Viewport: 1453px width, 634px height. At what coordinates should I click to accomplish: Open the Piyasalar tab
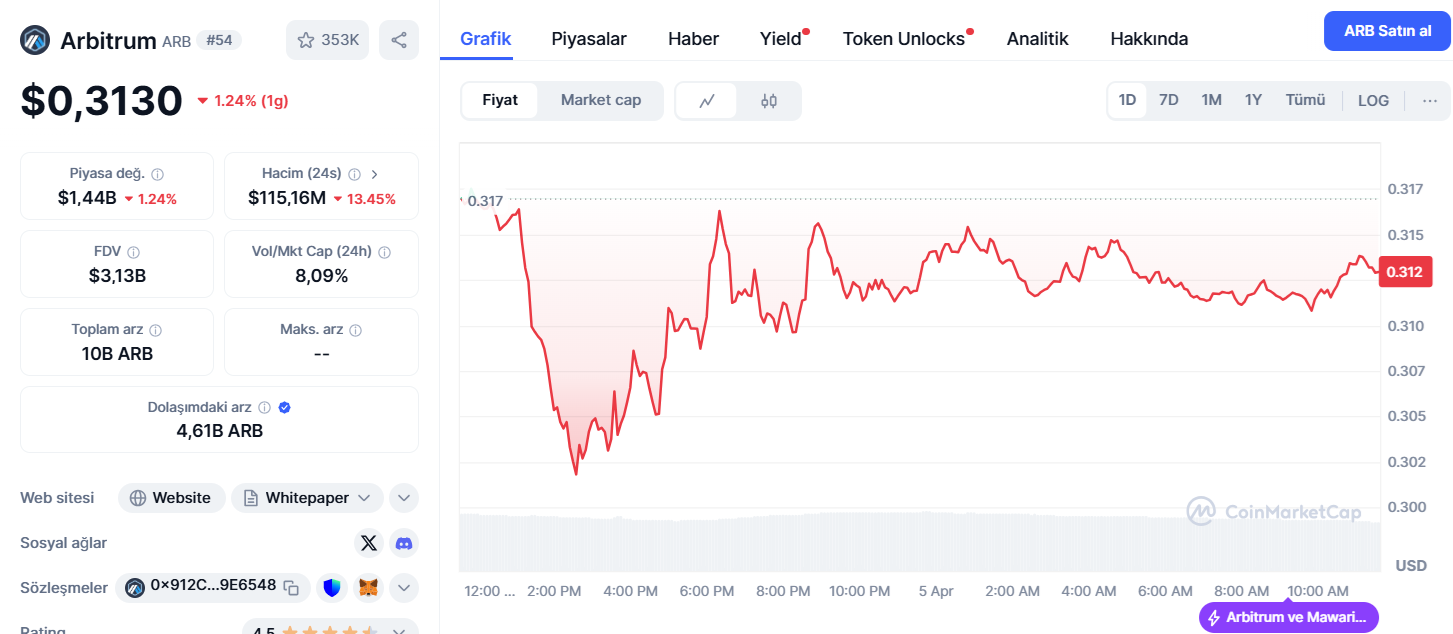tap(589, 39)
